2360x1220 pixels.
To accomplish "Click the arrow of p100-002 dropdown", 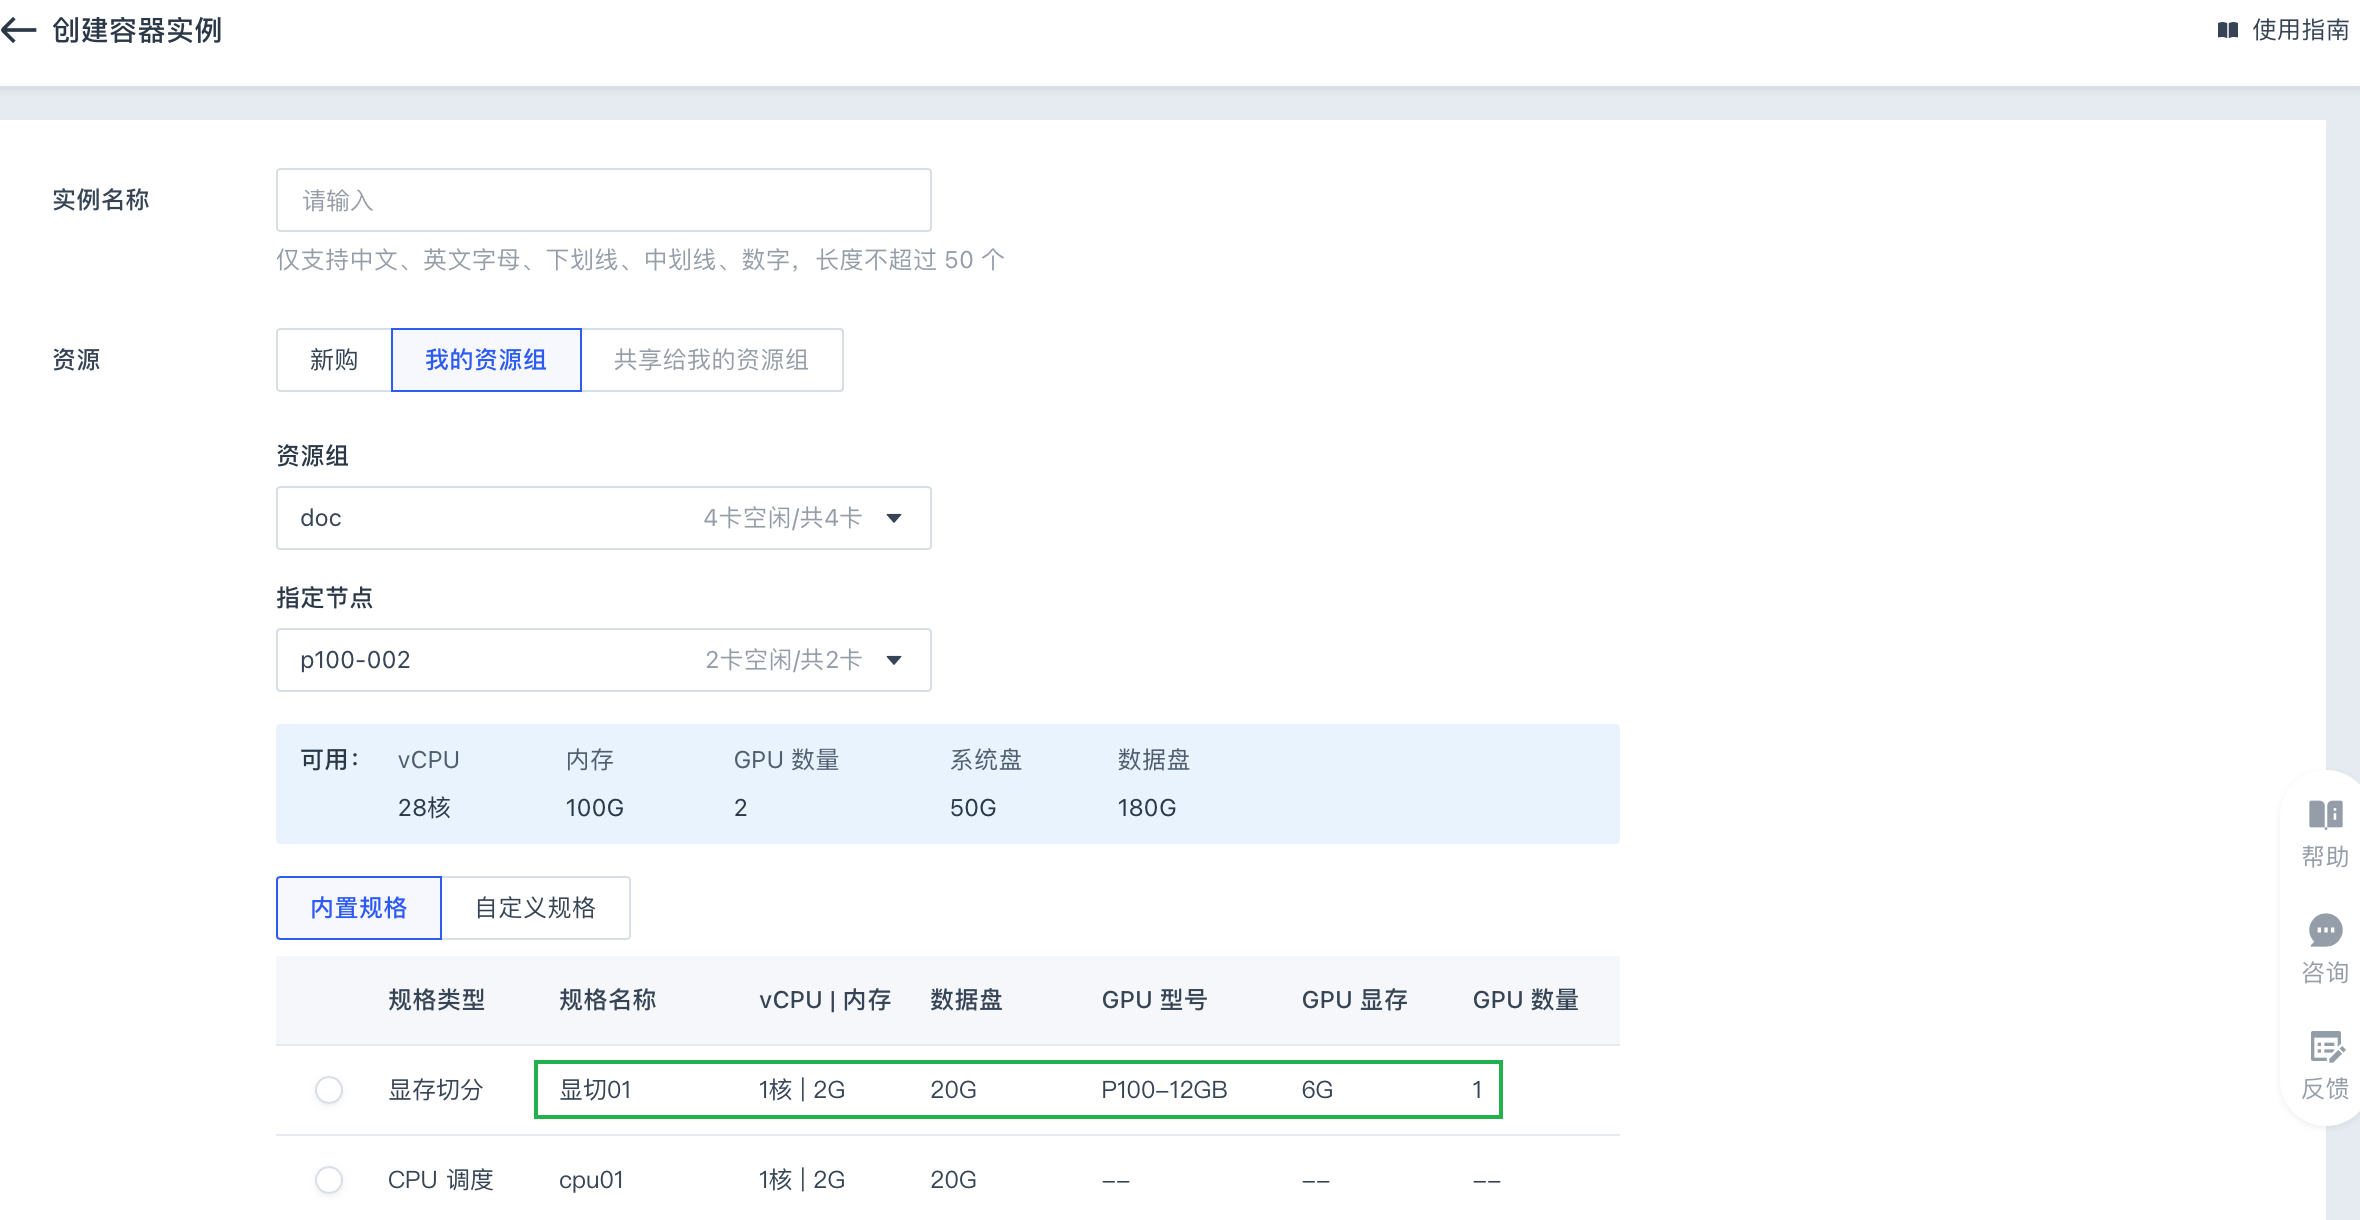I will click(894, 660).
